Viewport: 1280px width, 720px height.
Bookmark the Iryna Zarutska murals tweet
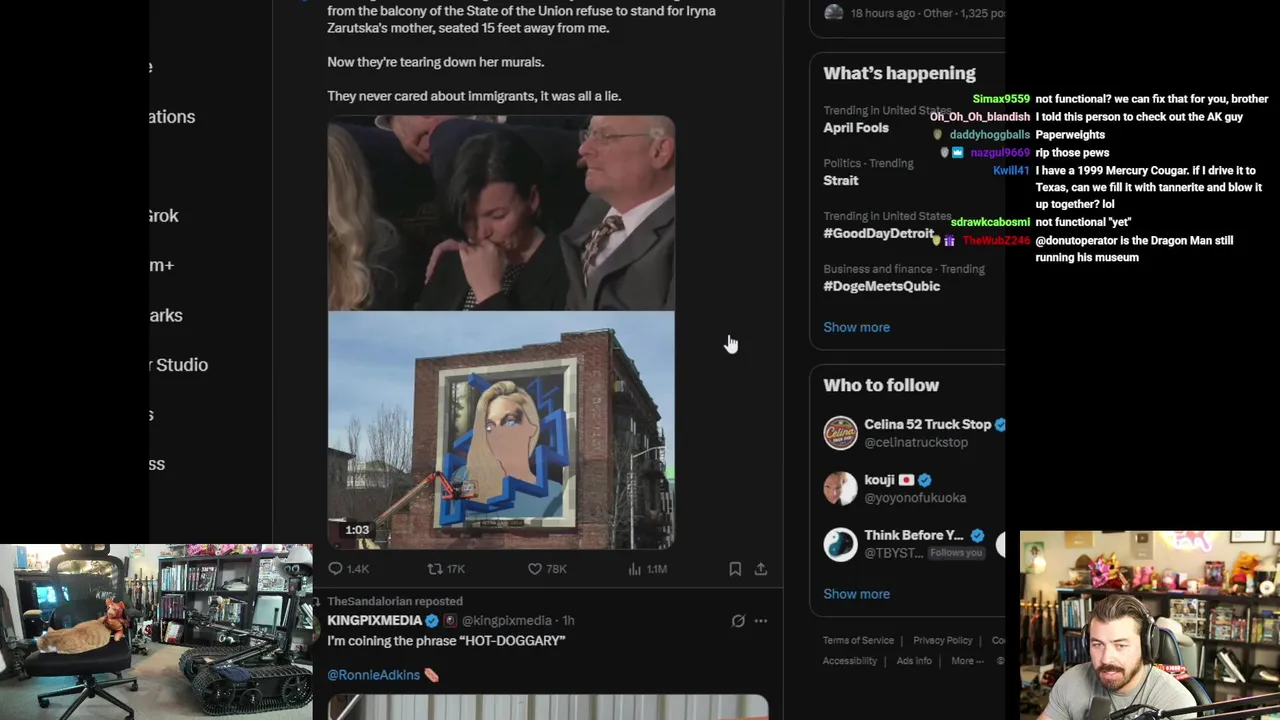[735, 569]
